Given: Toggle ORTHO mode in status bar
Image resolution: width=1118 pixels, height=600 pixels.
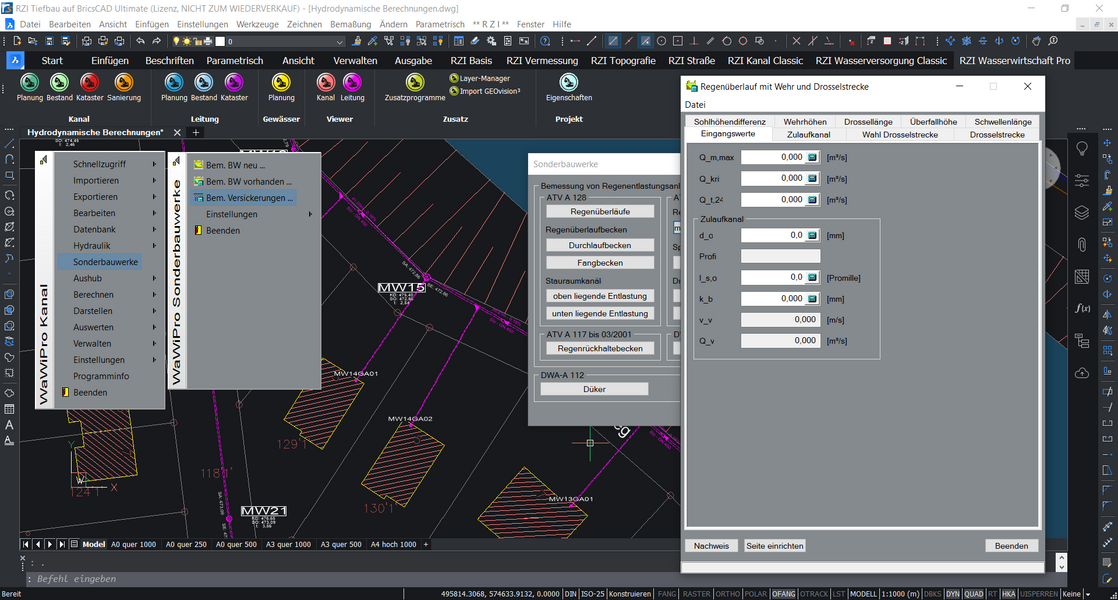Looking at the screenshot, I should (x=726, y=594).
